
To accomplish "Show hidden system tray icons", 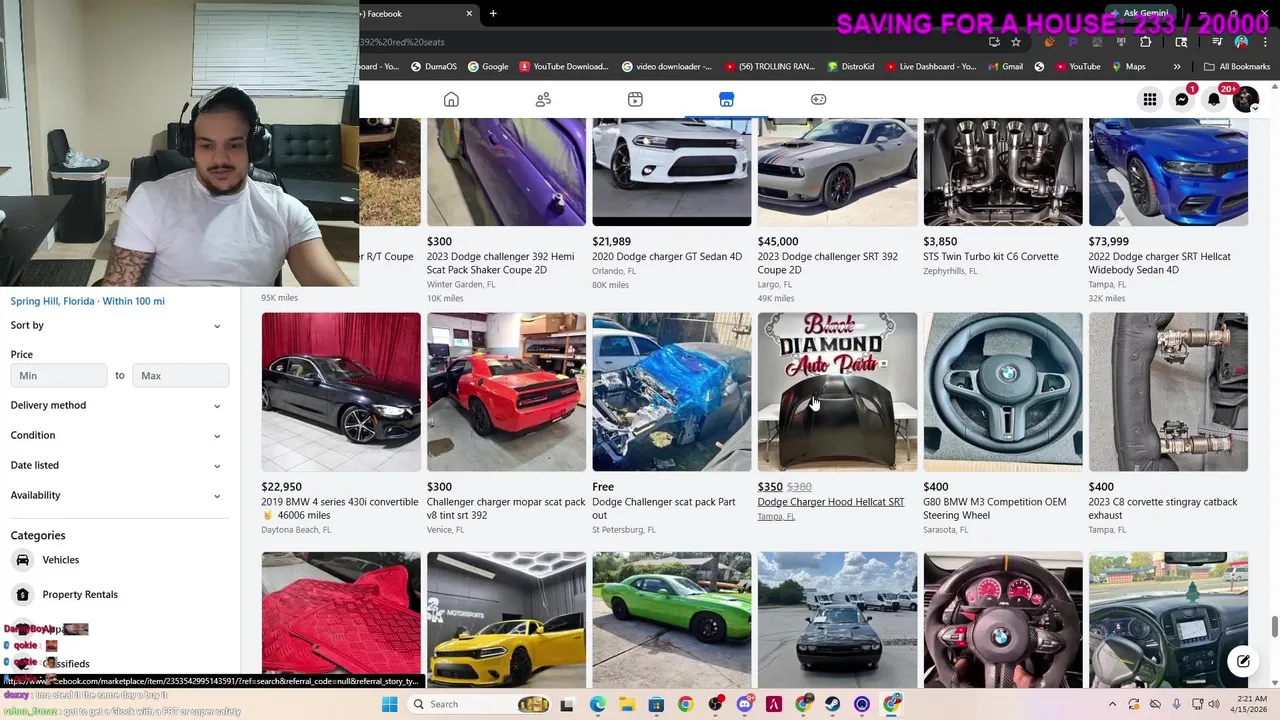I will pyautogui.click(x=1112, y=704).
